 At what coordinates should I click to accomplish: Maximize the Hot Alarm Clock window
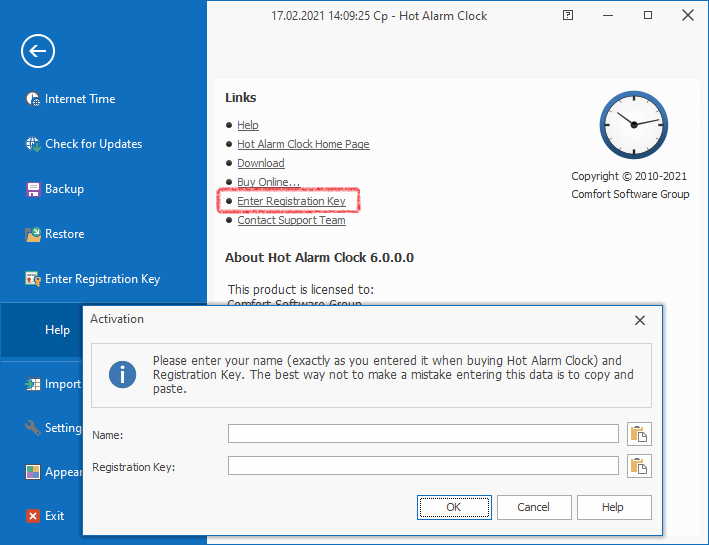[x=648, y=15]
